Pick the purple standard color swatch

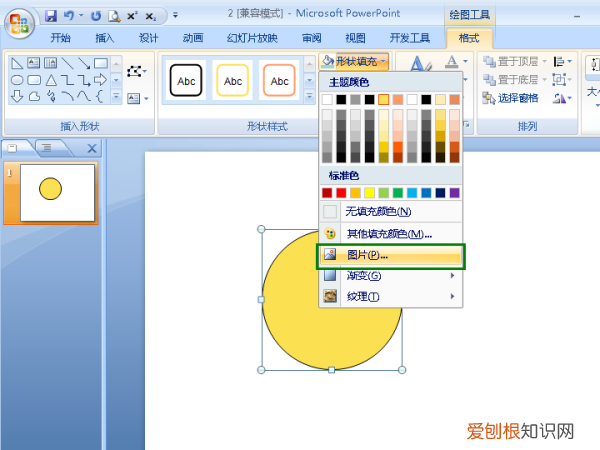click(455, 192)
